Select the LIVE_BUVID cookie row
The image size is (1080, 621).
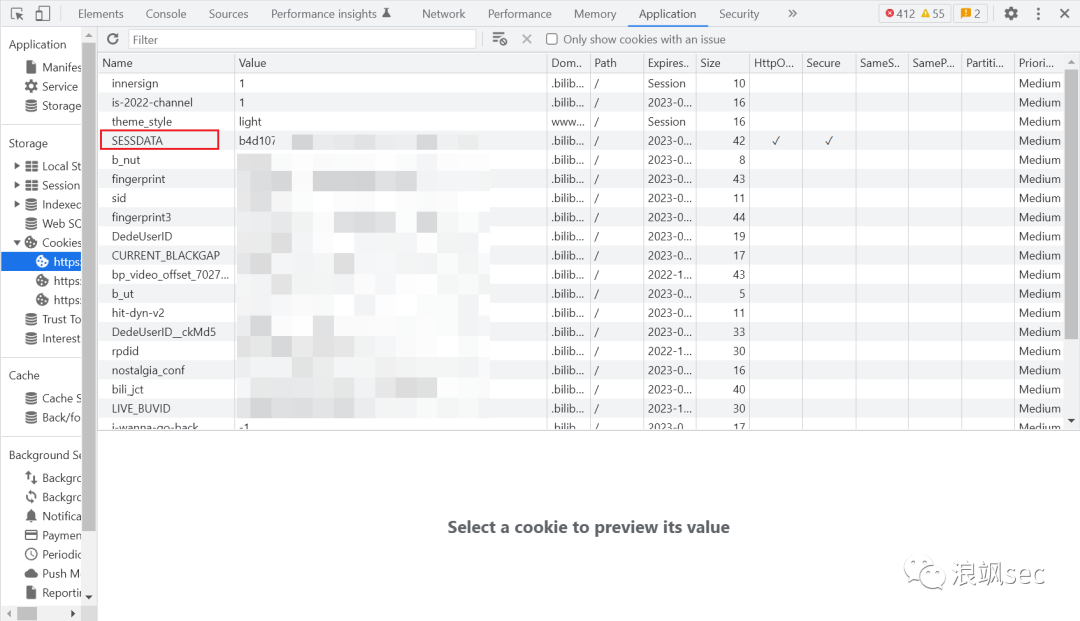(582, 408)
